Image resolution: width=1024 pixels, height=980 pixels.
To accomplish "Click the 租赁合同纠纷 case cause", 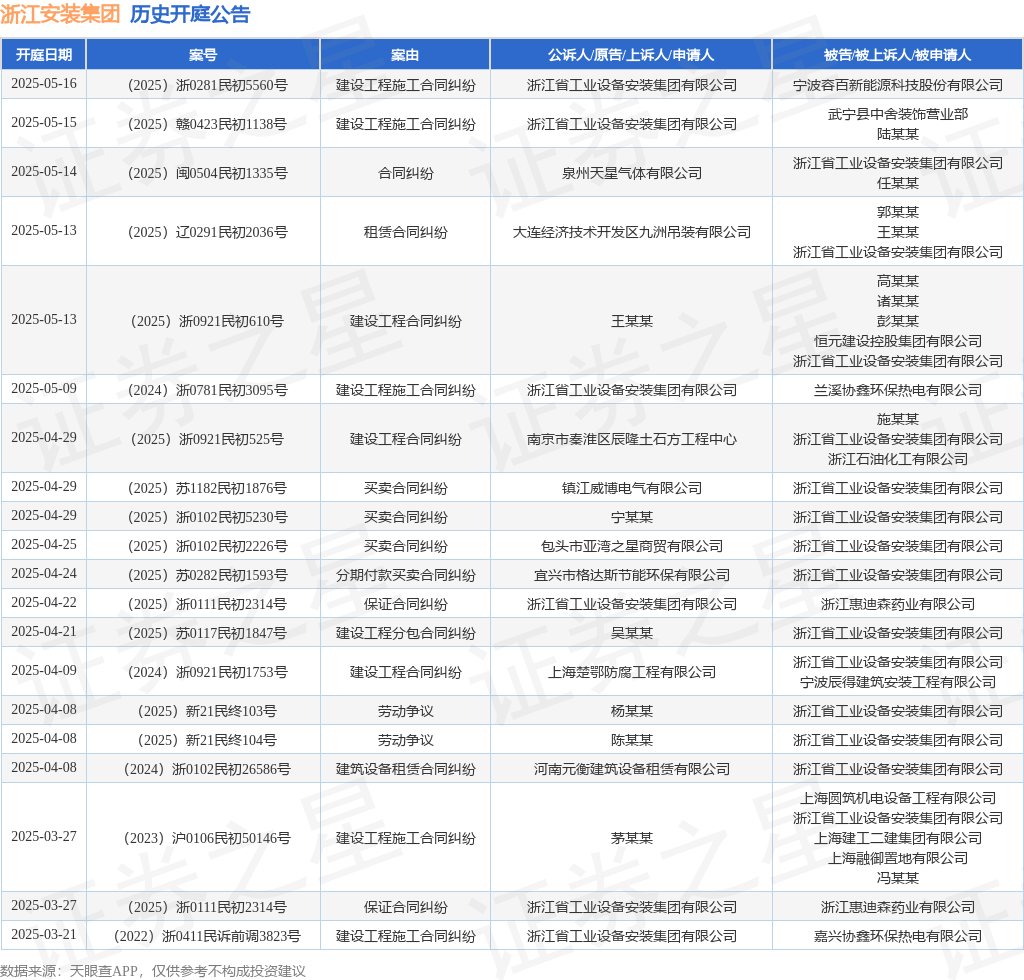I will [x=405, y=232].
